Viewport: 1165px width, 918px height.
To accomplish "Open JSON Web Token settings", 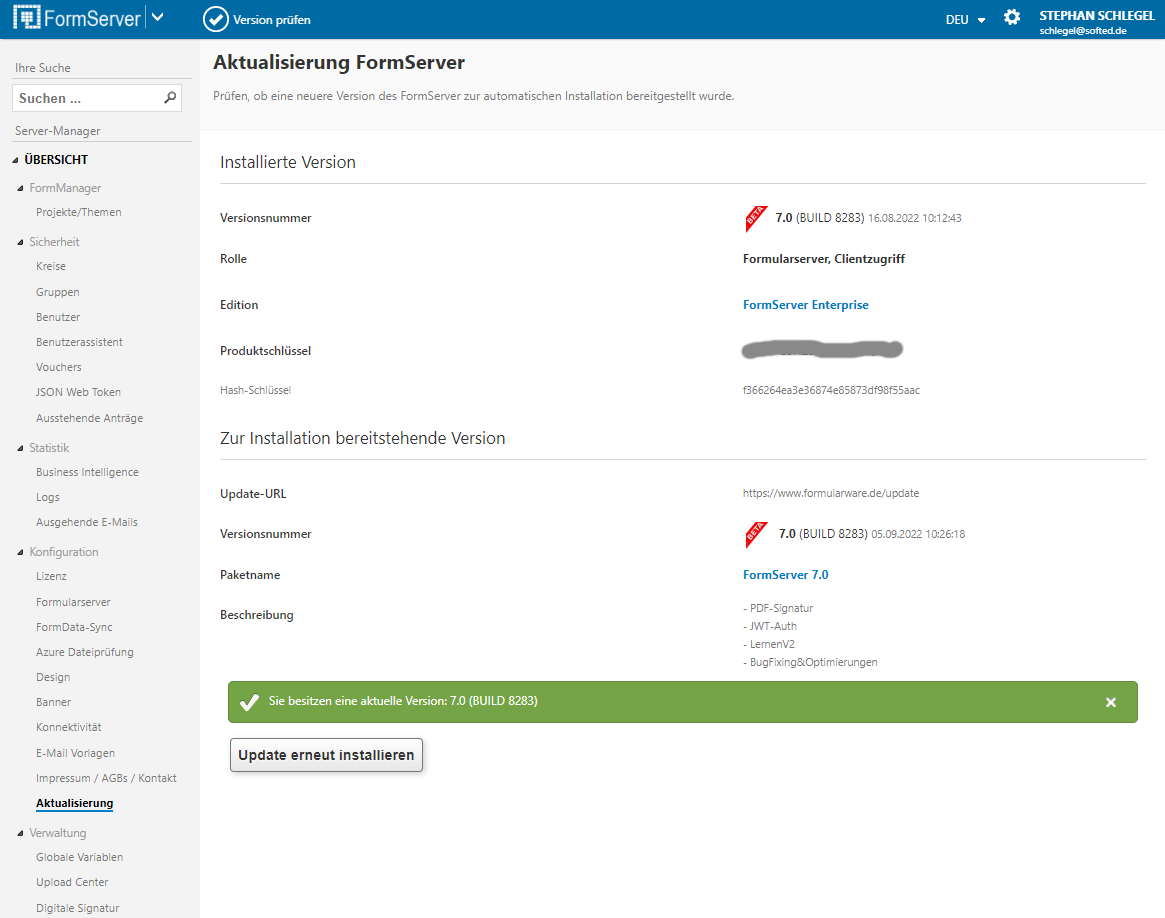I will [x=78, y=392].
